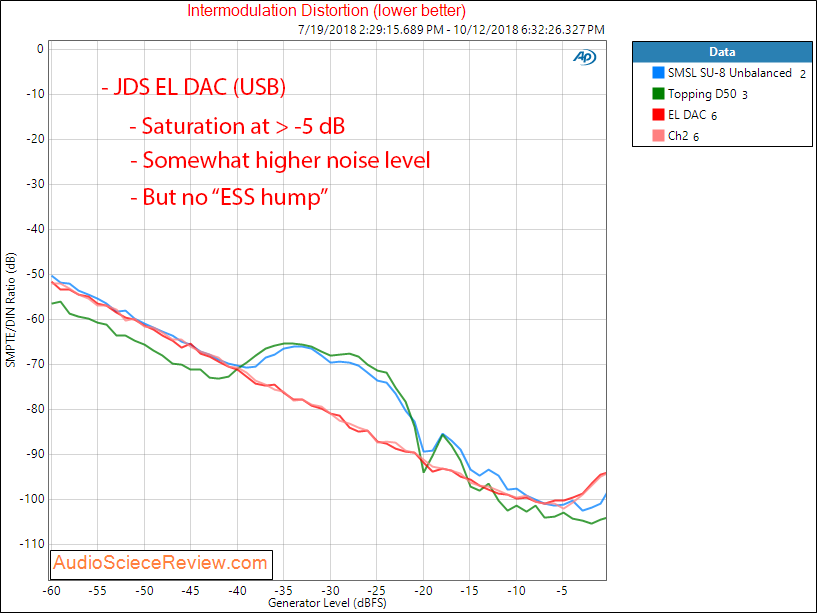Click the pink Ch2 legend swatch
The image size is (817, 613).
click(659, 136)
